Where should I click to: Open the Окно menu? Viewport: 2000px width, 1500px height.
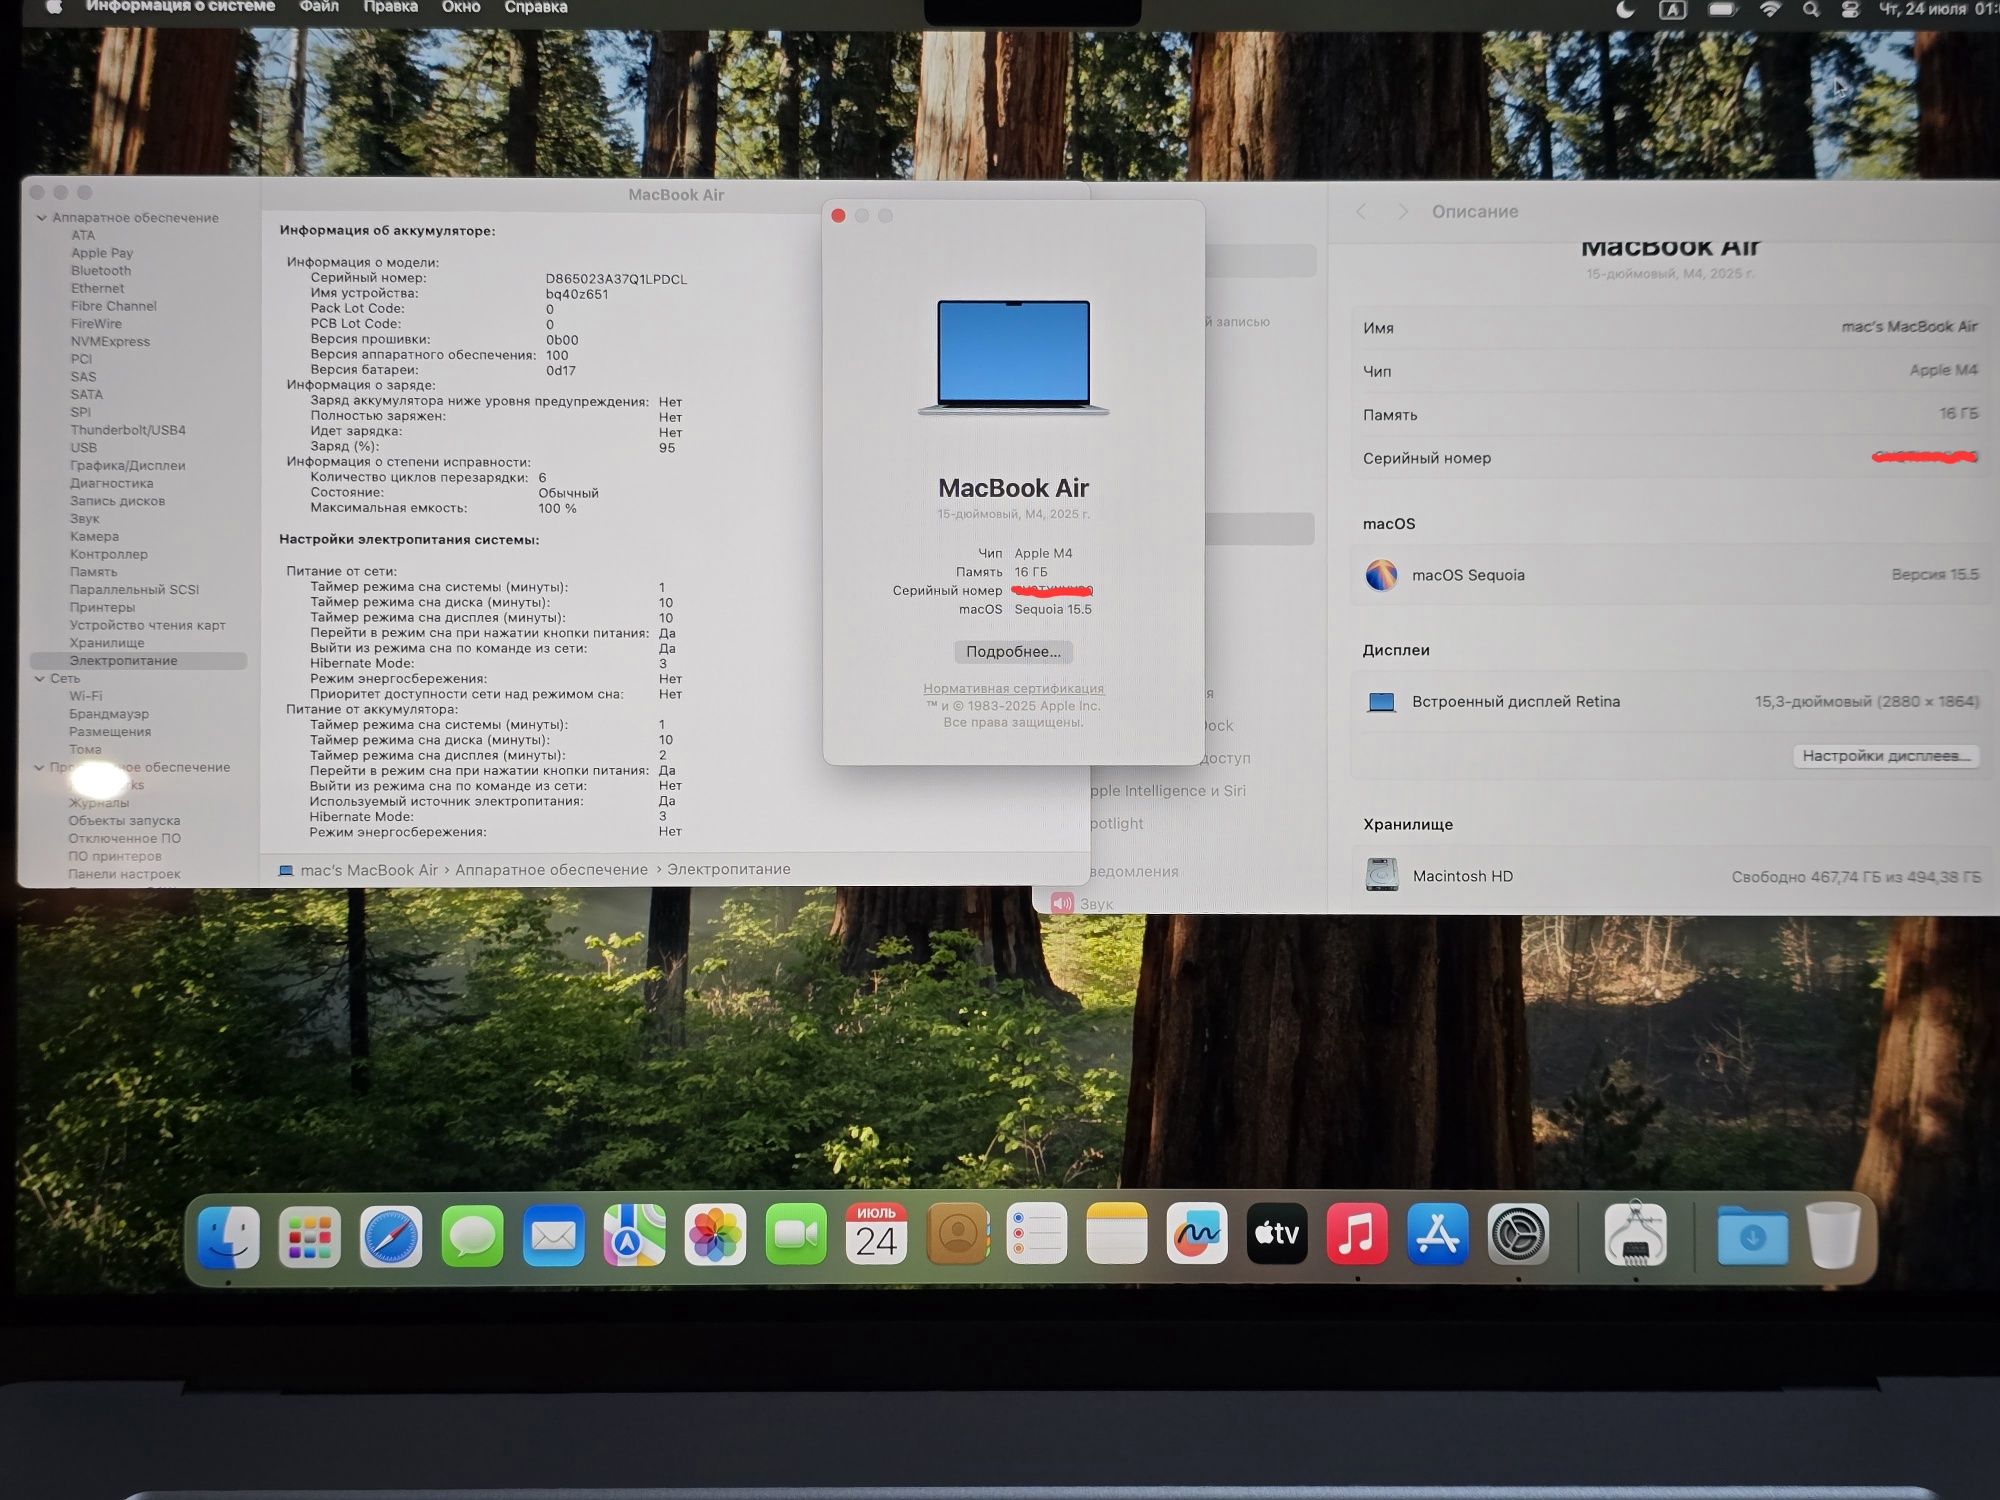[461, 7]
